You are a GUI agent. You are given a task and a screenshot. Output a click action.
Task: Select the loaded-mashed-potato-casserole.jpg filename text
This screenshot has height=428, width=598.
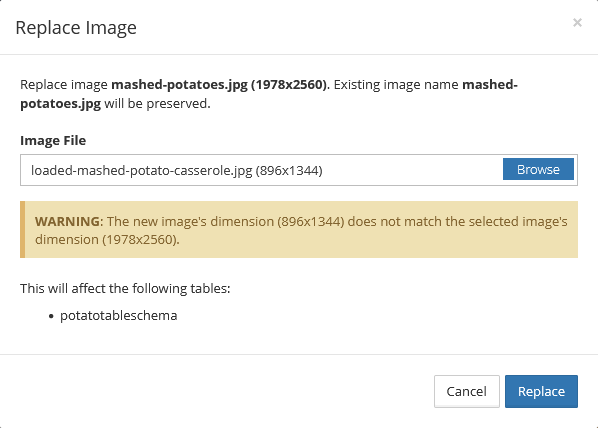[x=141, y=171]
